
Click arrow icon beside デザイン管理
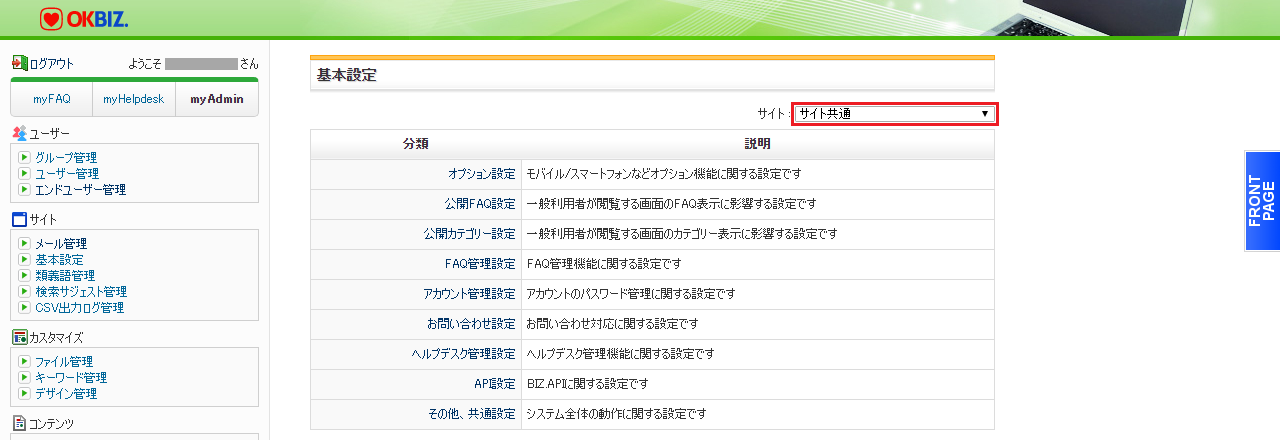(x=25, y=393)
